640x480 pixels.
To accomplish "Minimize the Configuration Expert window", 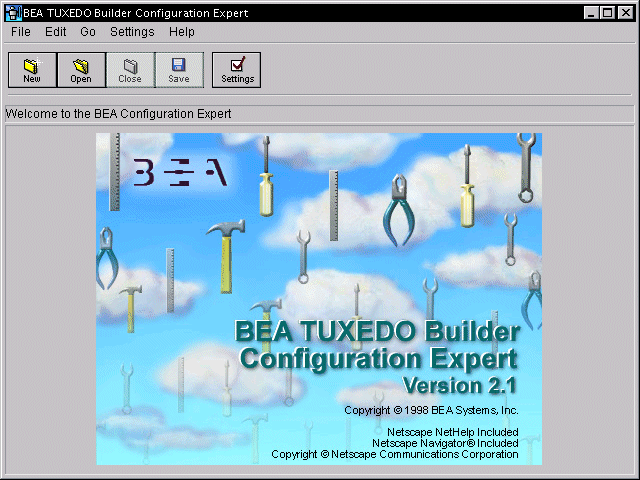I will coord(590,13).
